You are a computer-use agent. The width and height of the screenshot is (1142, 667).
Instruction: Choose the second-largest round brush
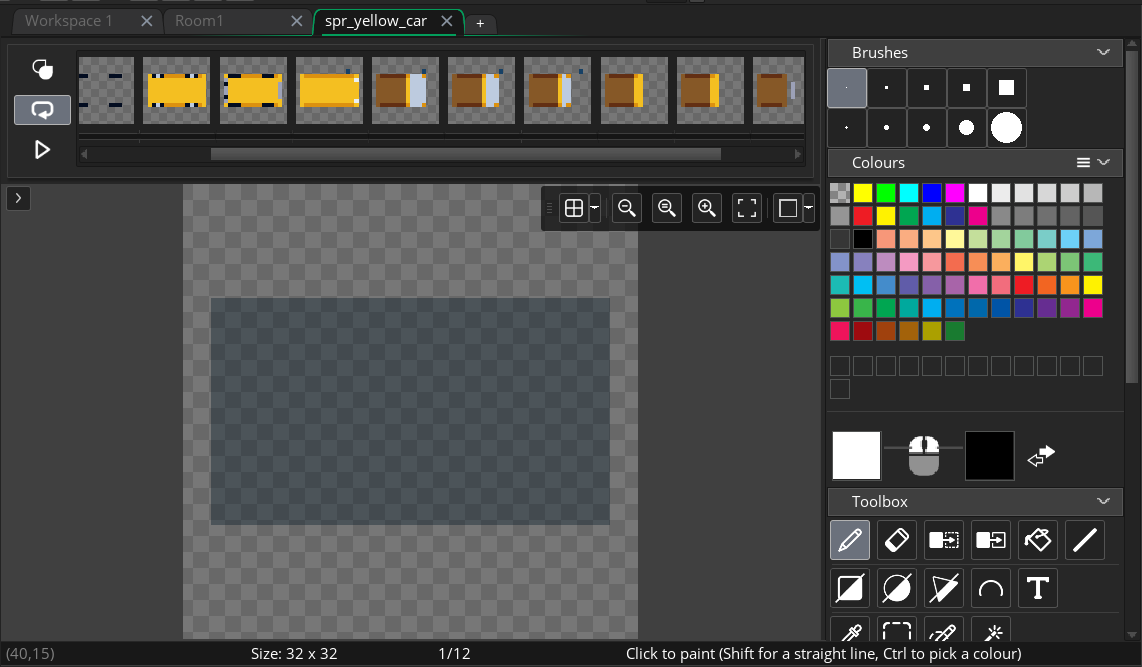[x=966, y=128]
